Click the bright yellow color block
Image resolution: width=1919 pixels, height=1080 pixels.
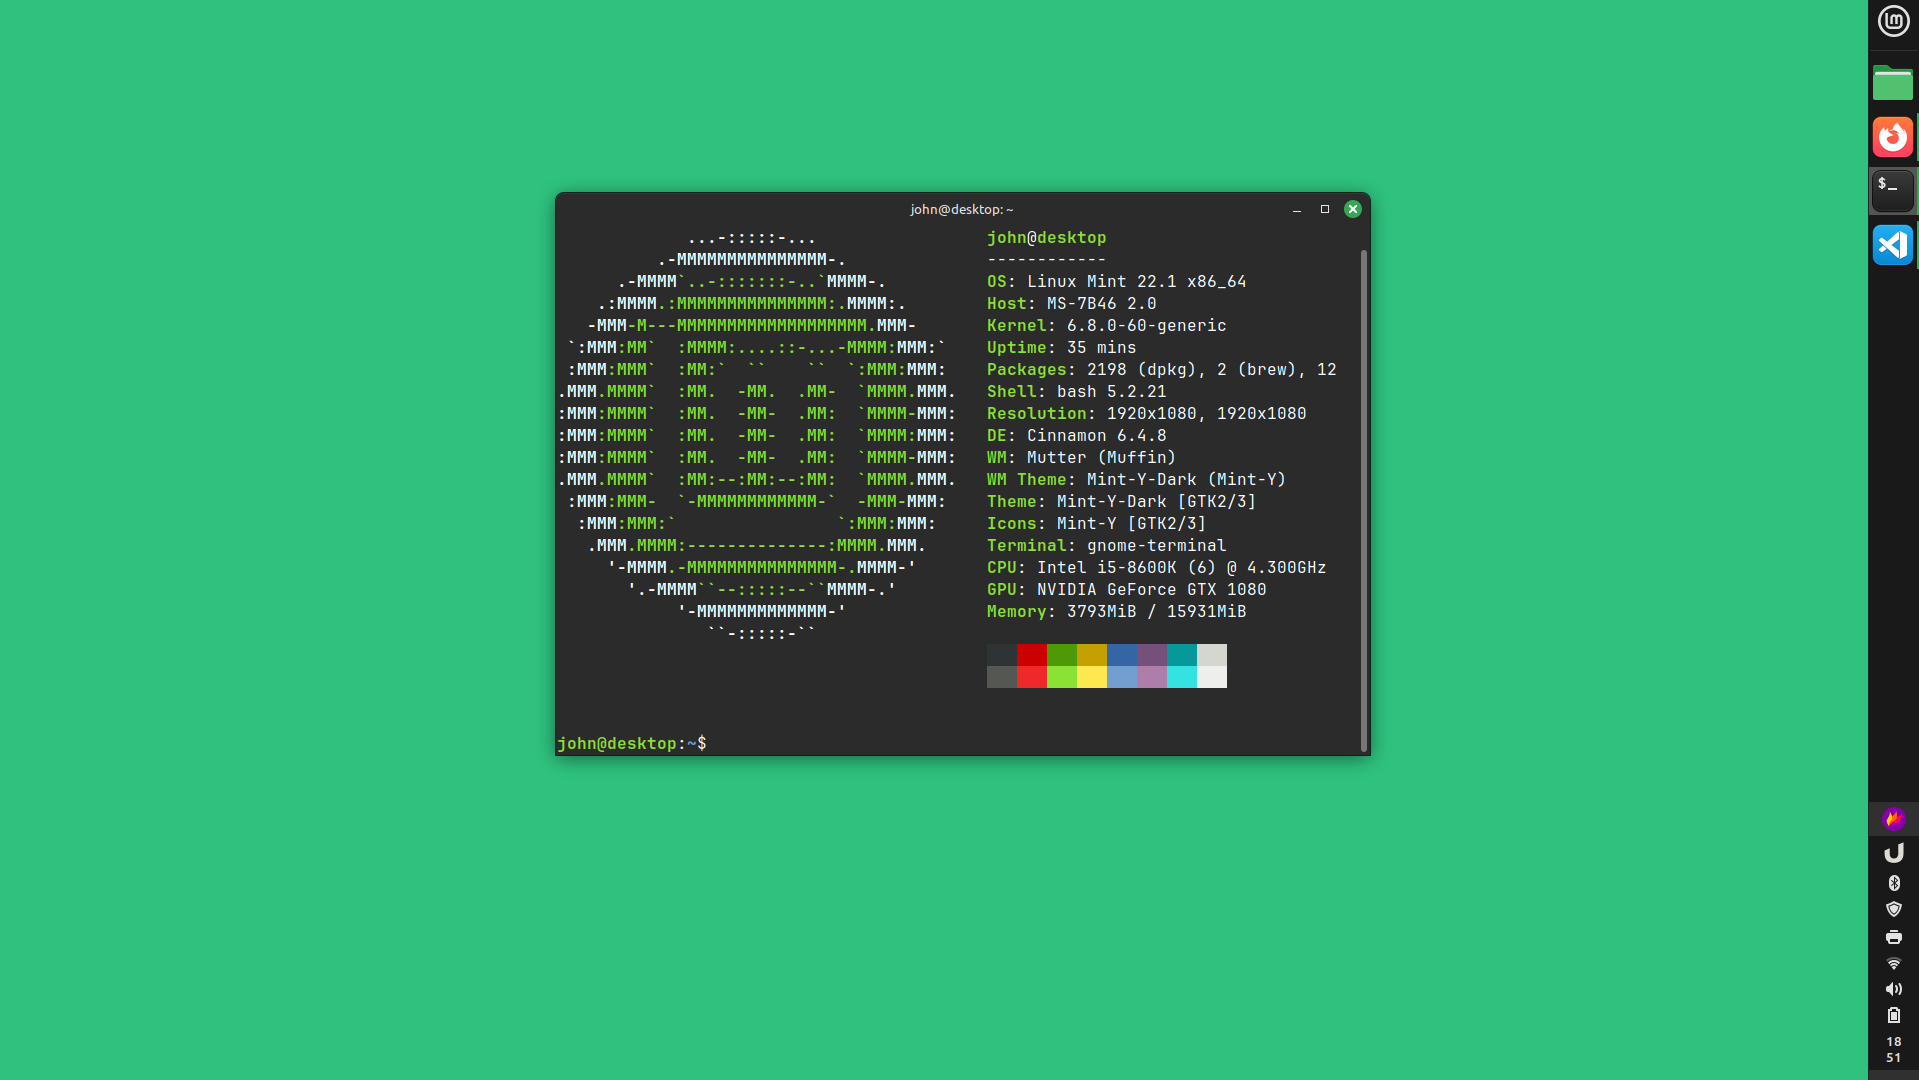tap(1092, 677)
